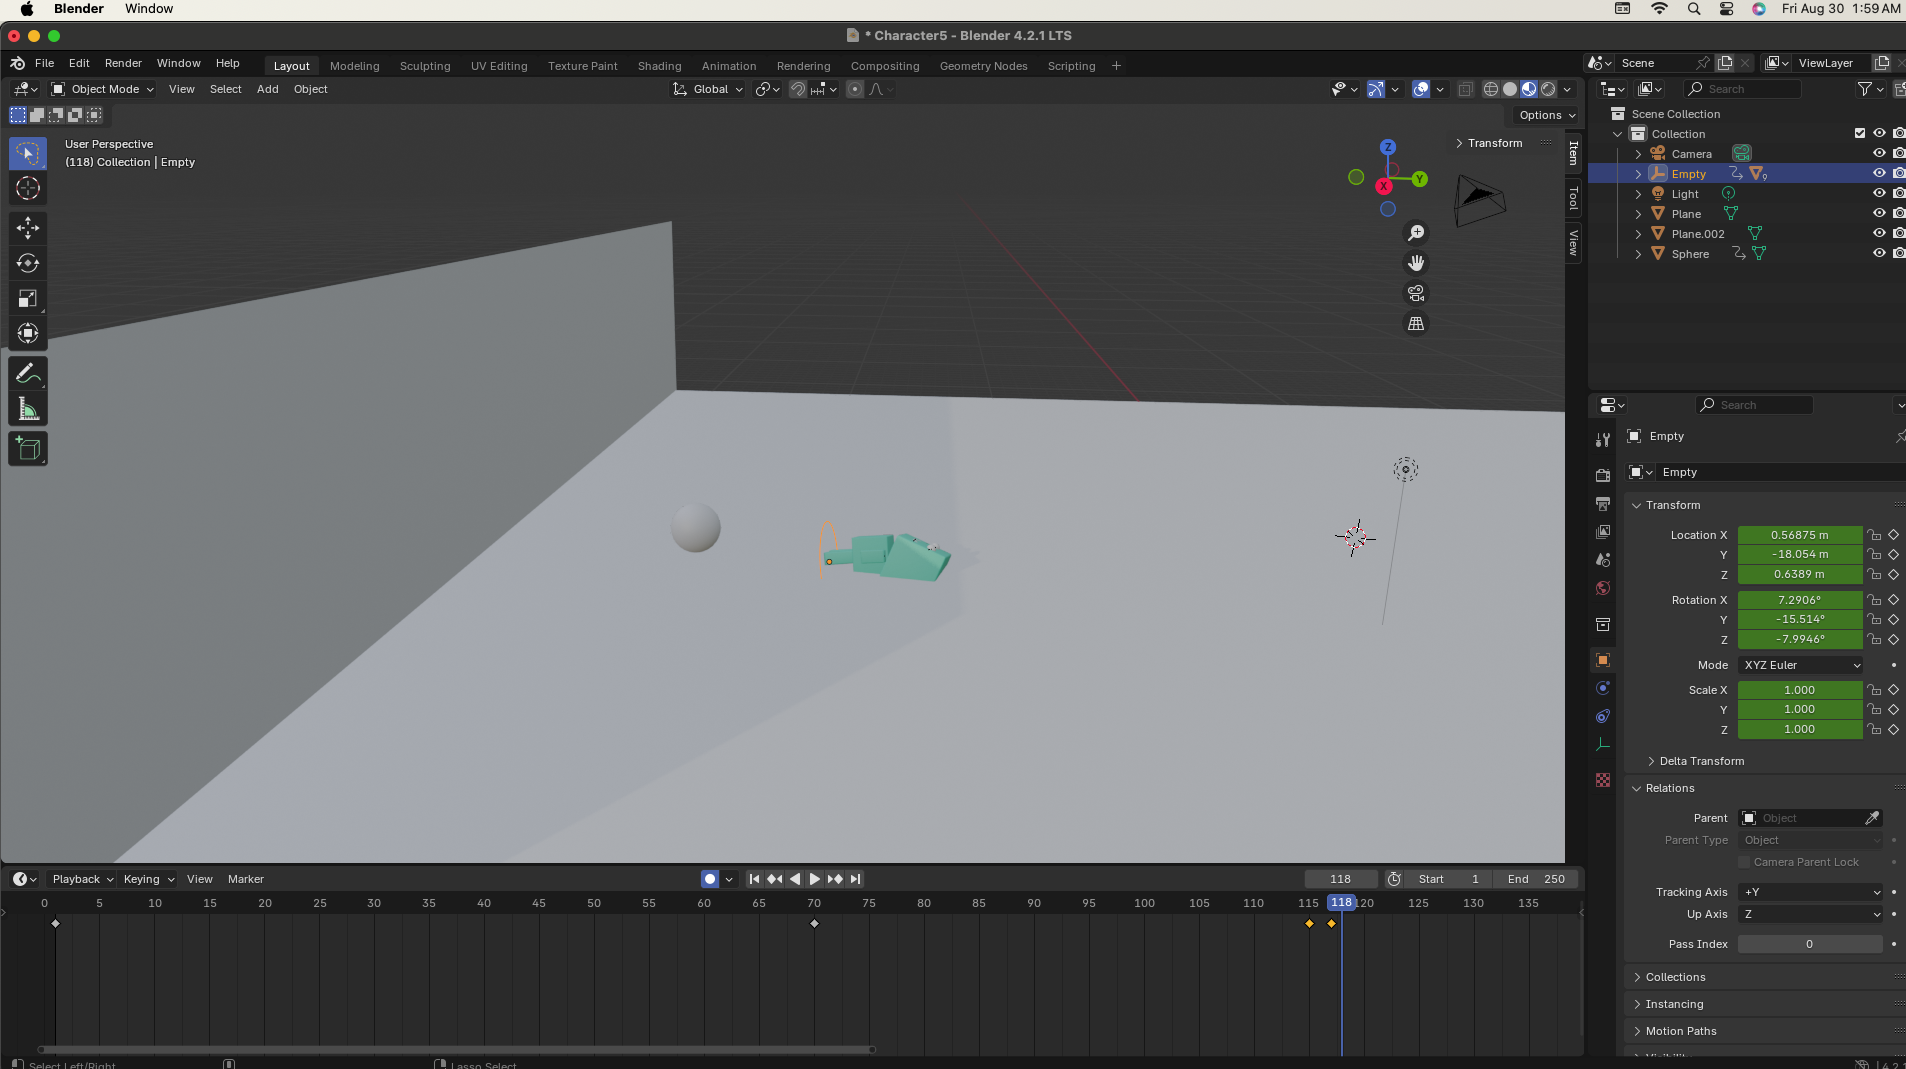Screen dimensions: 1906x1069
Task: Toggle lock on Location X
Action: coord(1874,535)
